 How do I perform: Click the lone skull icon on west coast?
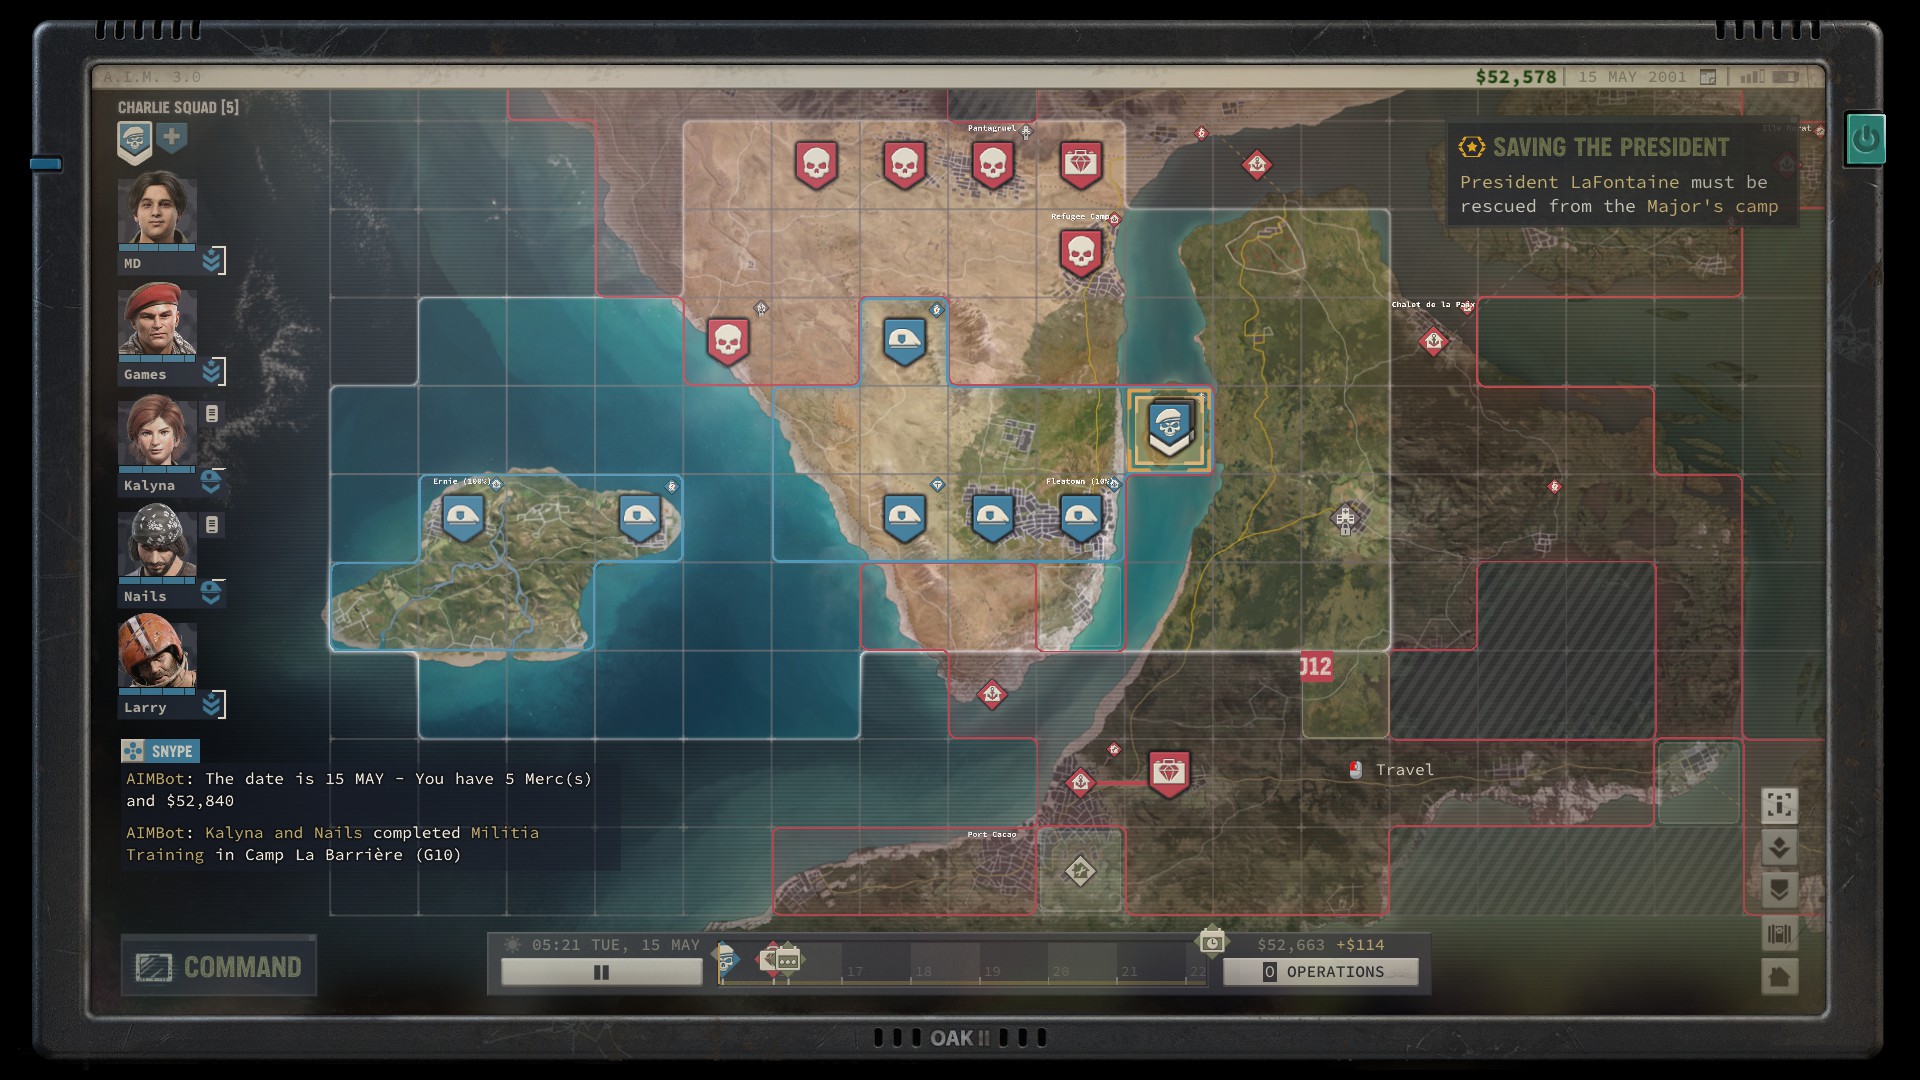tap(728, 342)
